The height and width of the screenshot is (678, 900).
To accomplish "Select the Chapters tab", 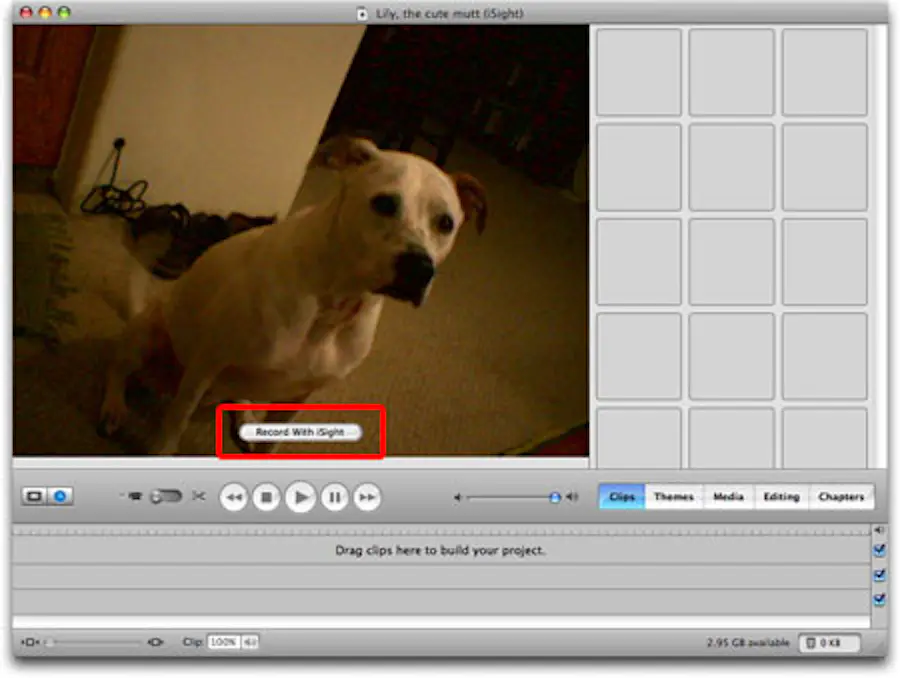I will (x=841, y=496).
